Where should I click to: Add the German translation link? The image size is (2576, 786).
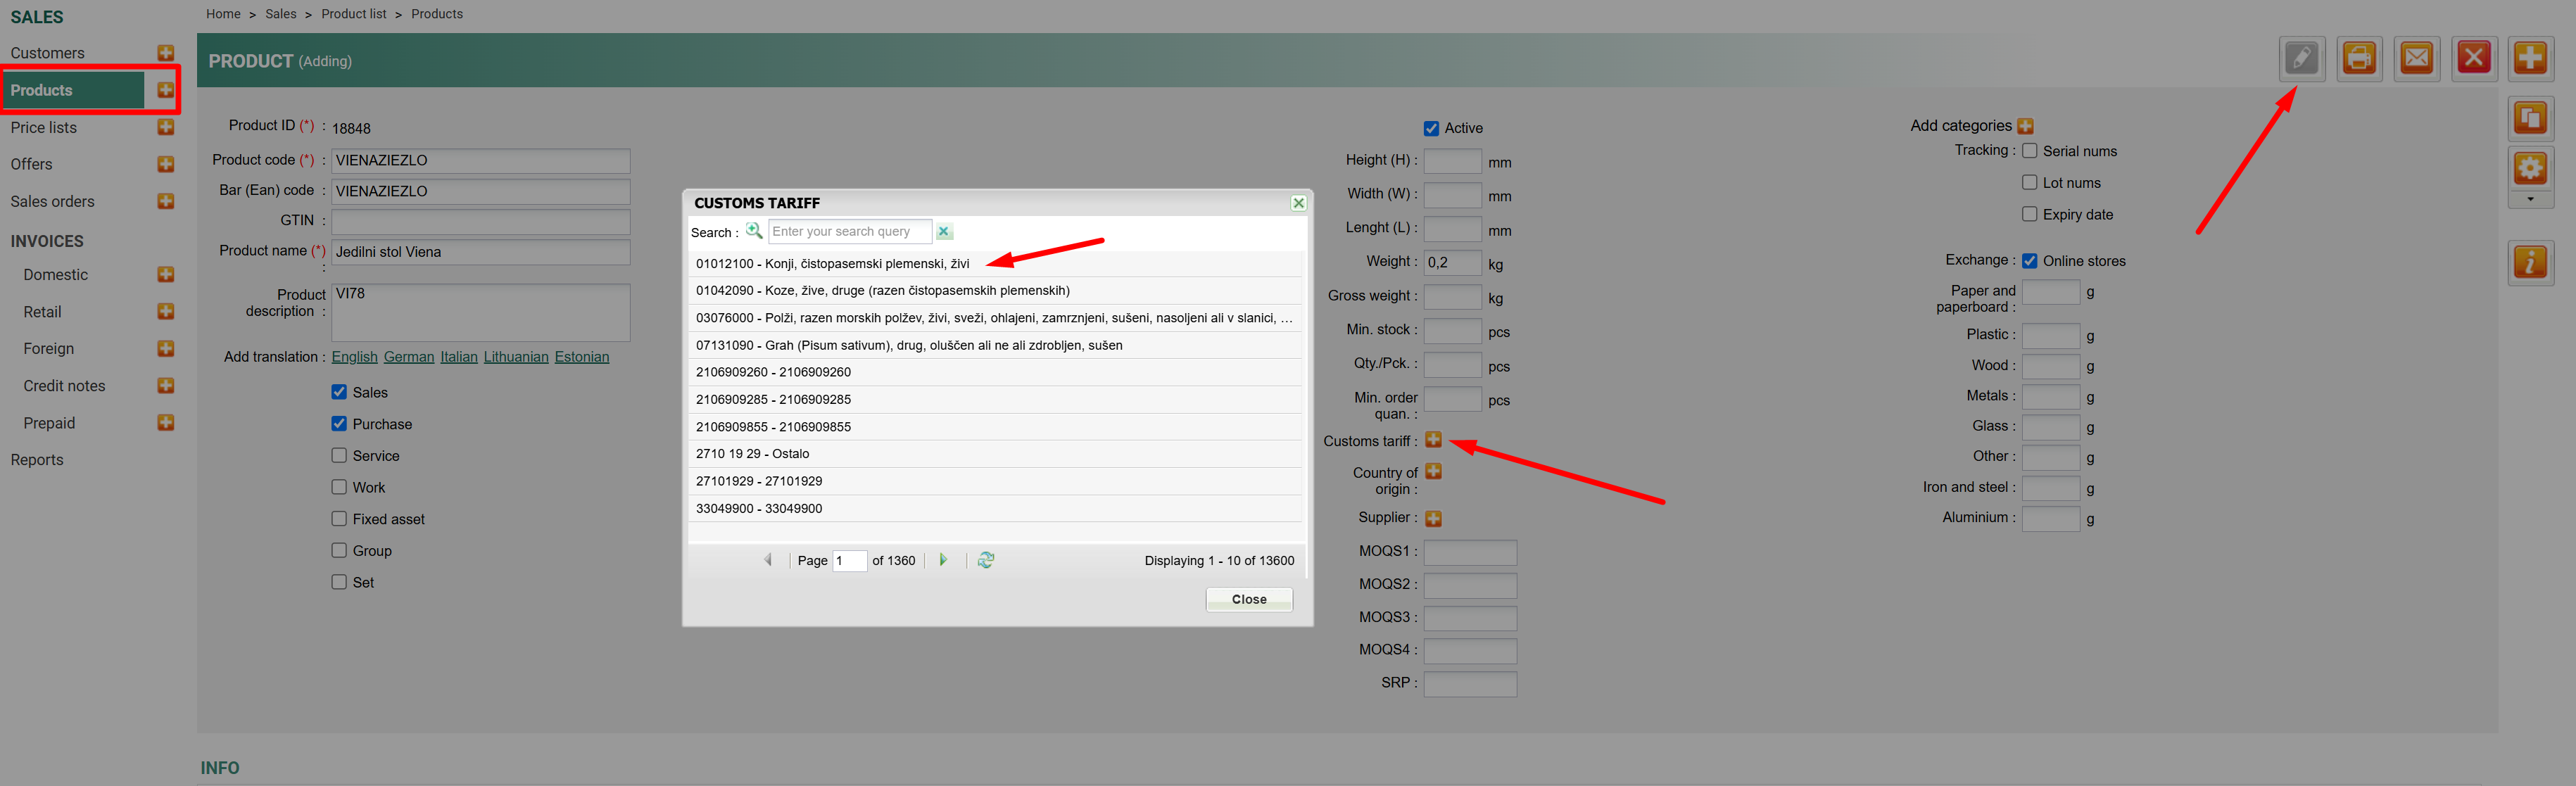click(408, 357)
